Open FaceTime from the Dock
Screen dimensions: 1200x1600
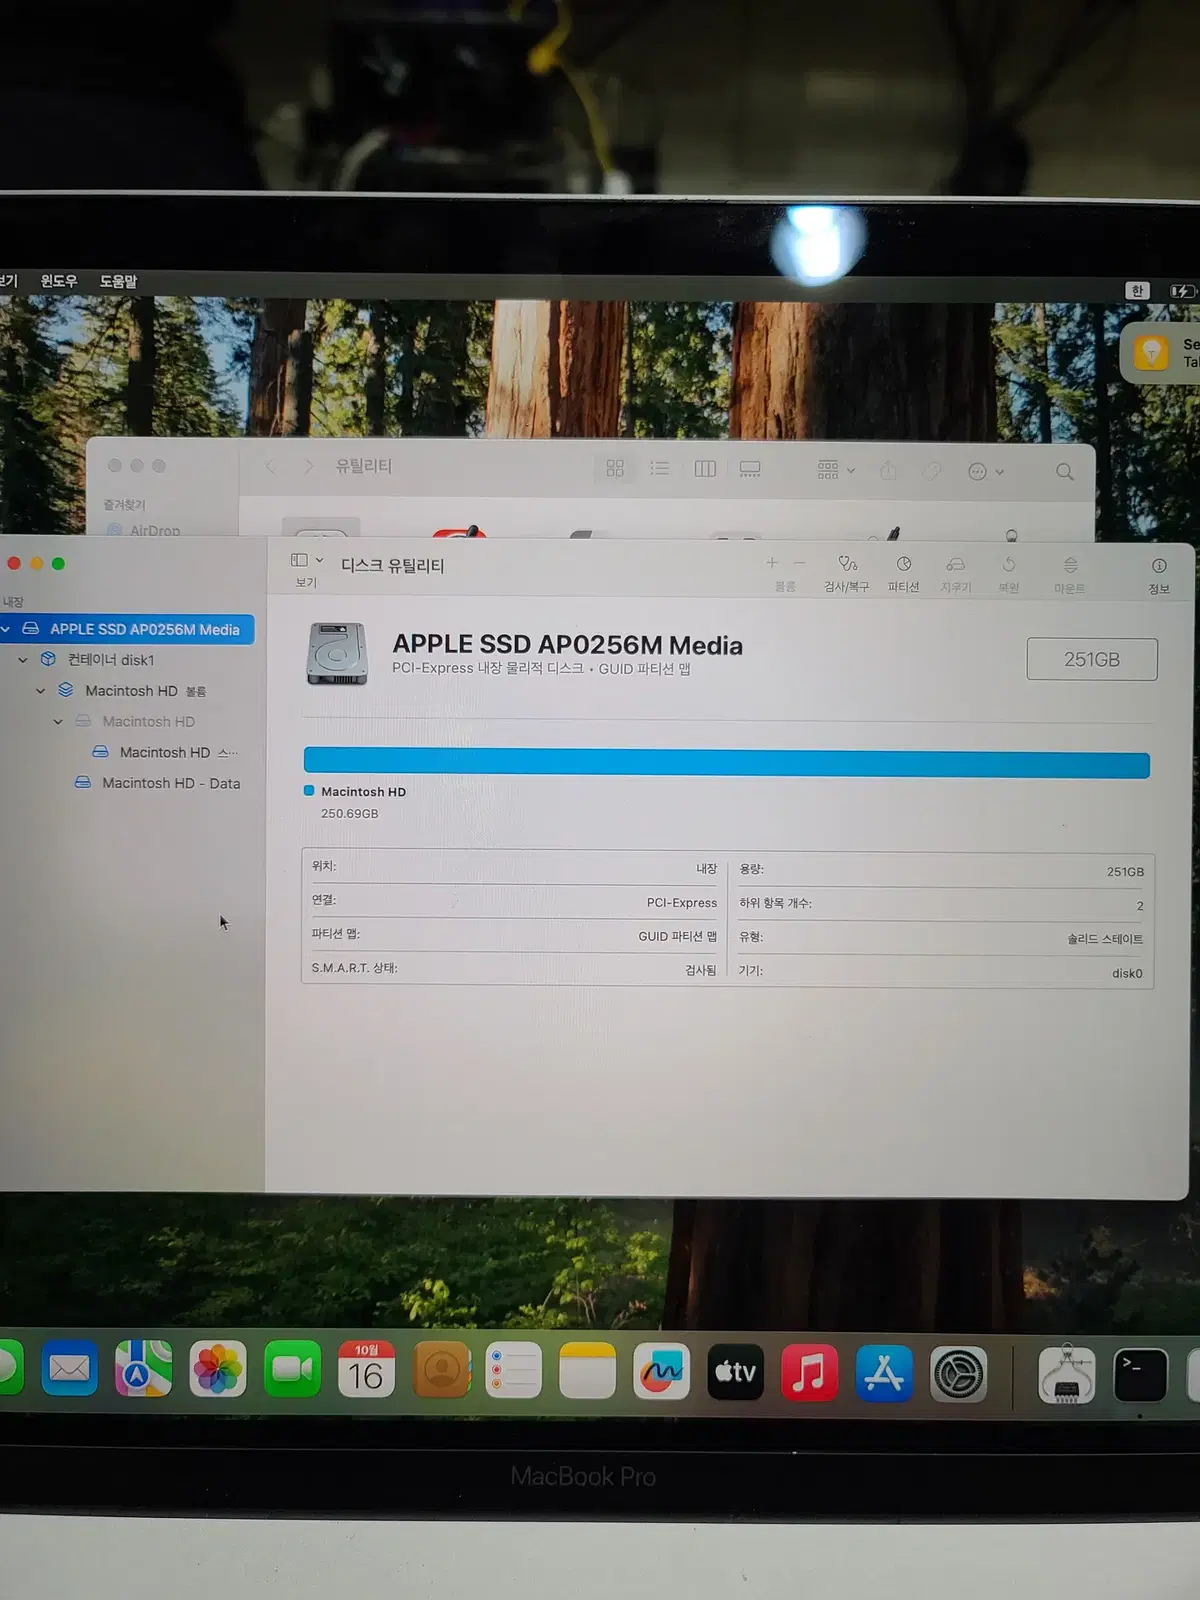[x=292, y=1369]
